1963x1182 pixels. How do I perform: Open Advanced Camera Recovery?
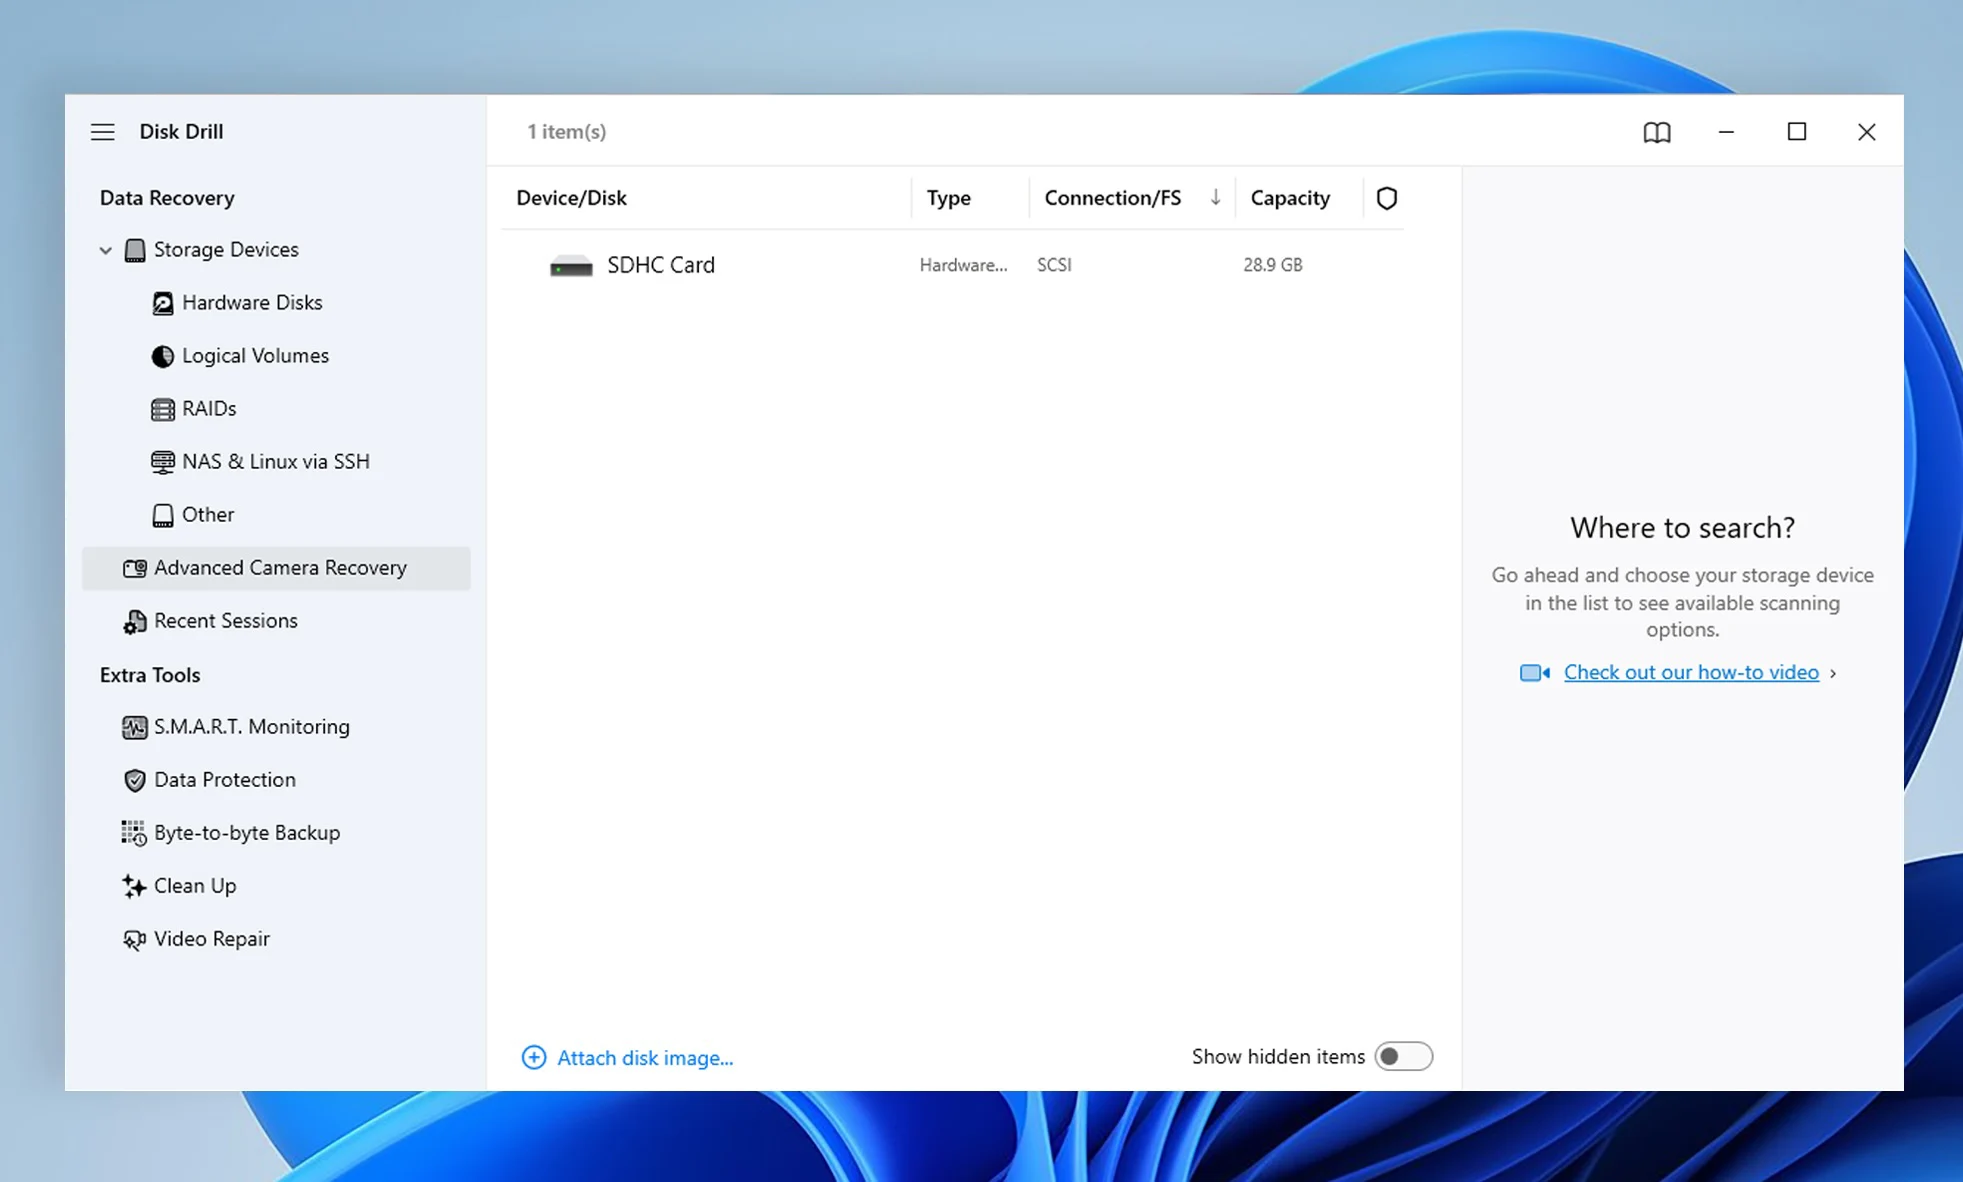pos(276,568)
